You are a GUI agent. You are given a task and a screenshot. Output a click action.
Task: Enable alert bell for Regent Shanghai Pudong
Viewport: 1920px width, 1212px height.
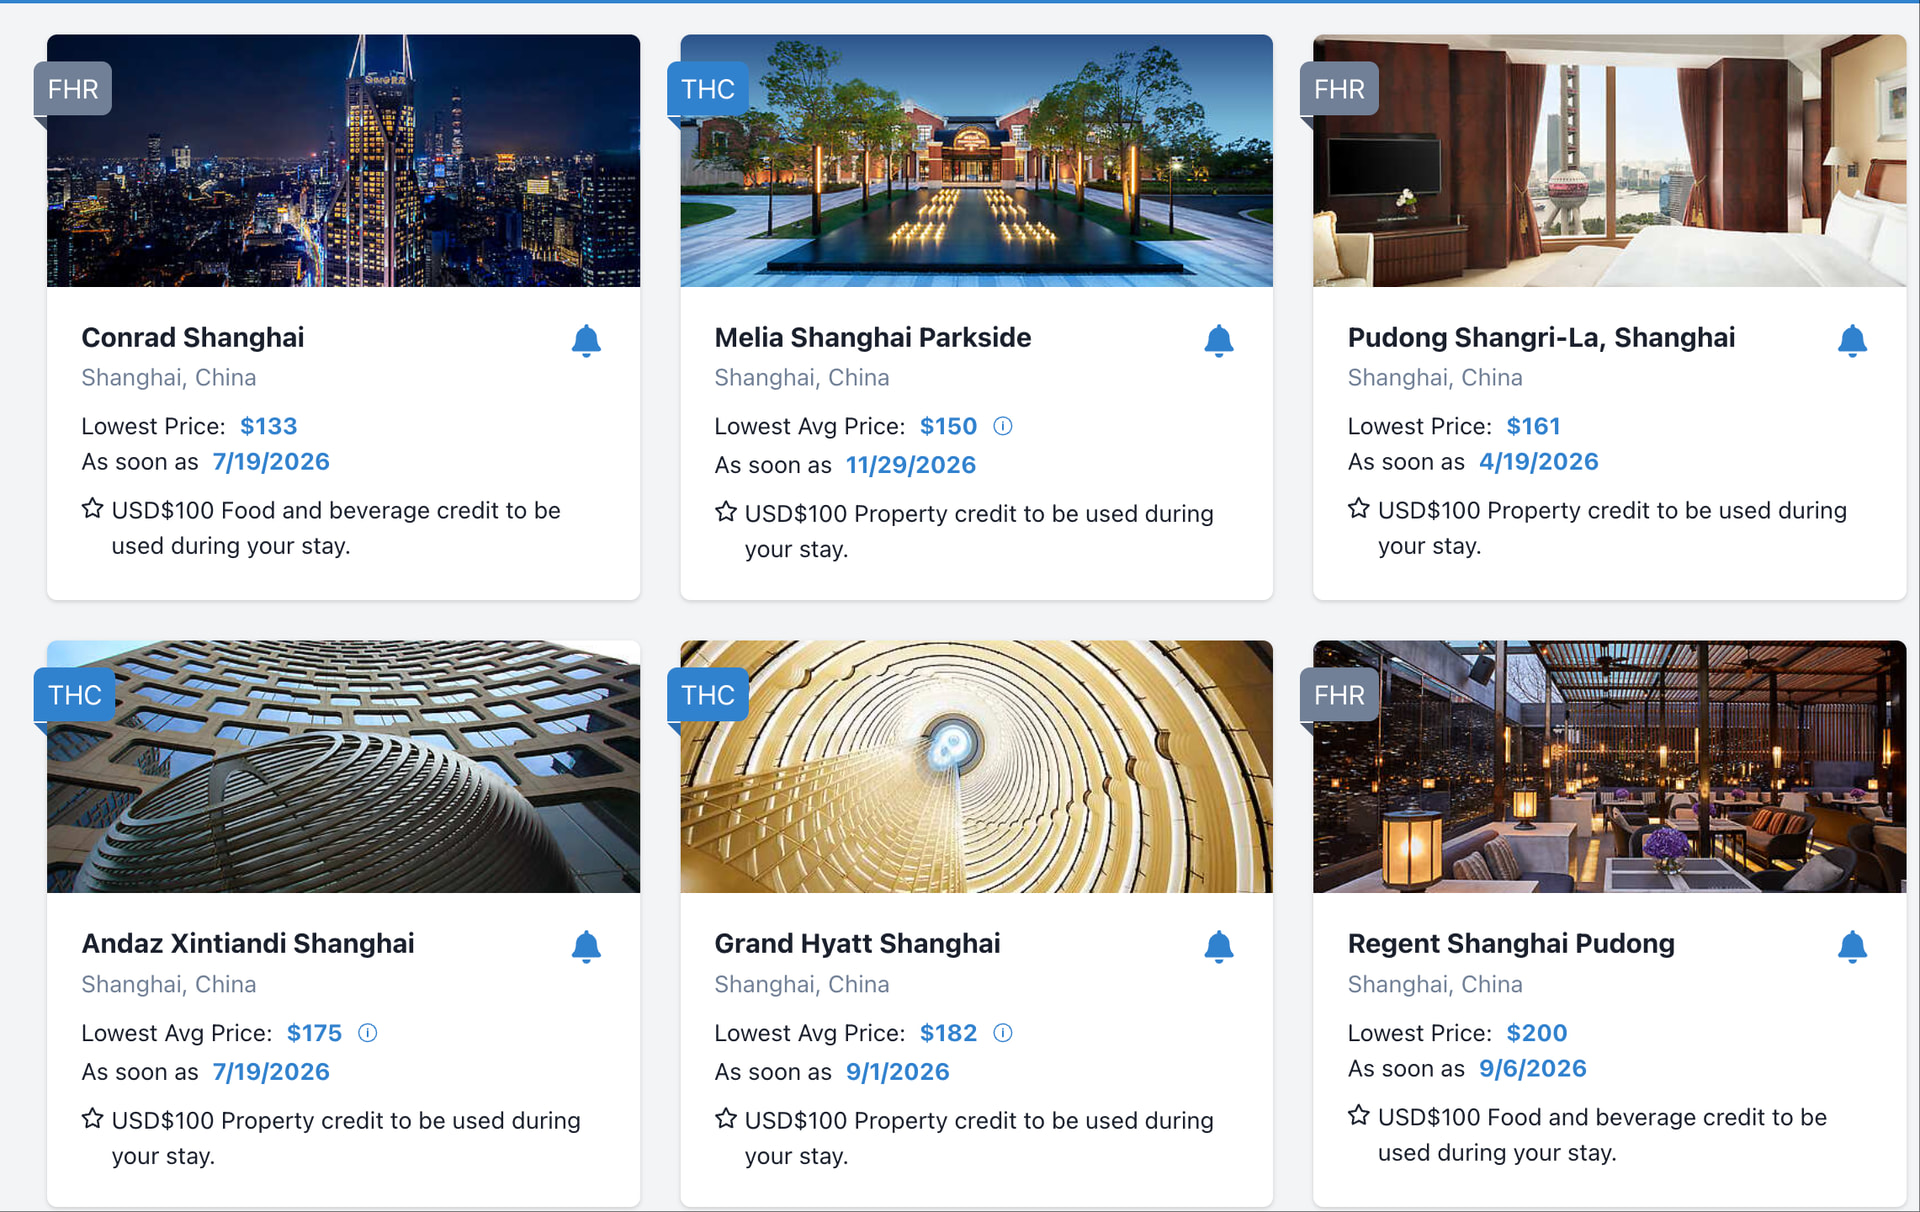point(1852,946)
